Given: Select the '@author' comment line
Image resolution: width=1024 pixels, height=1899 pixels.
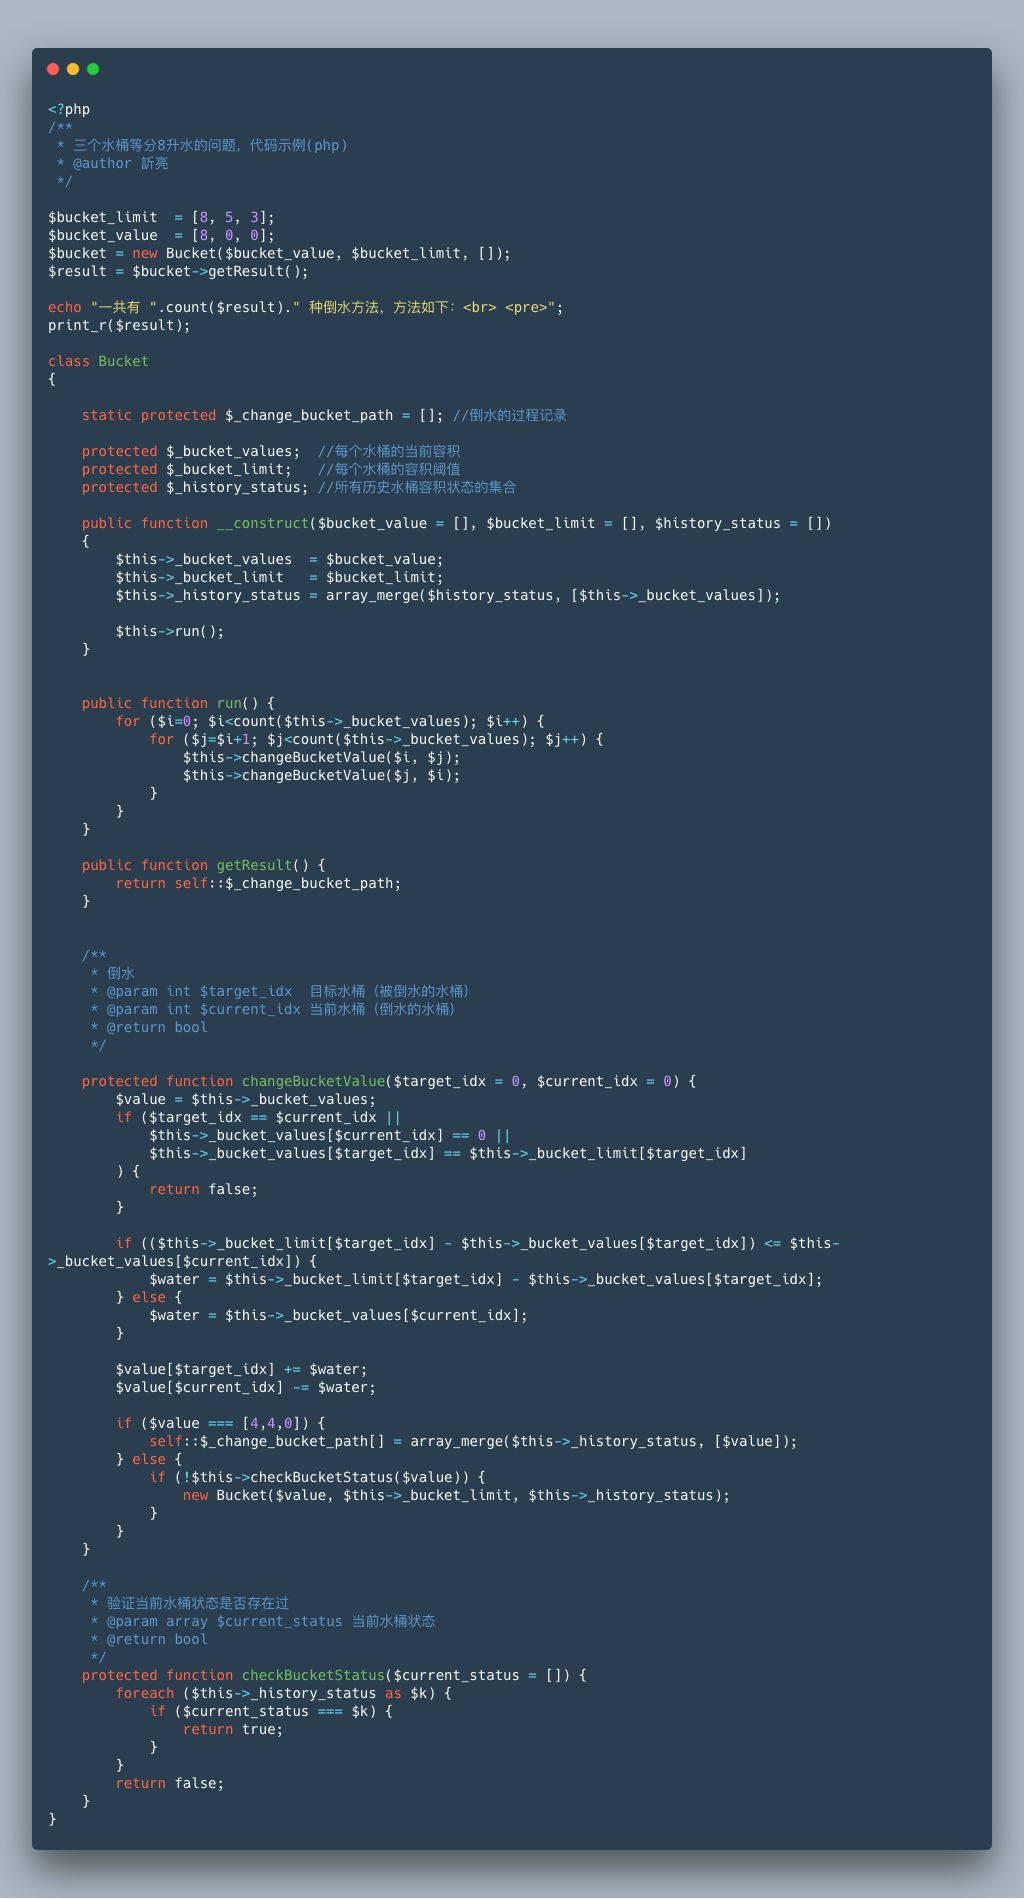Looking at the screenshot, I should point(112,163).
